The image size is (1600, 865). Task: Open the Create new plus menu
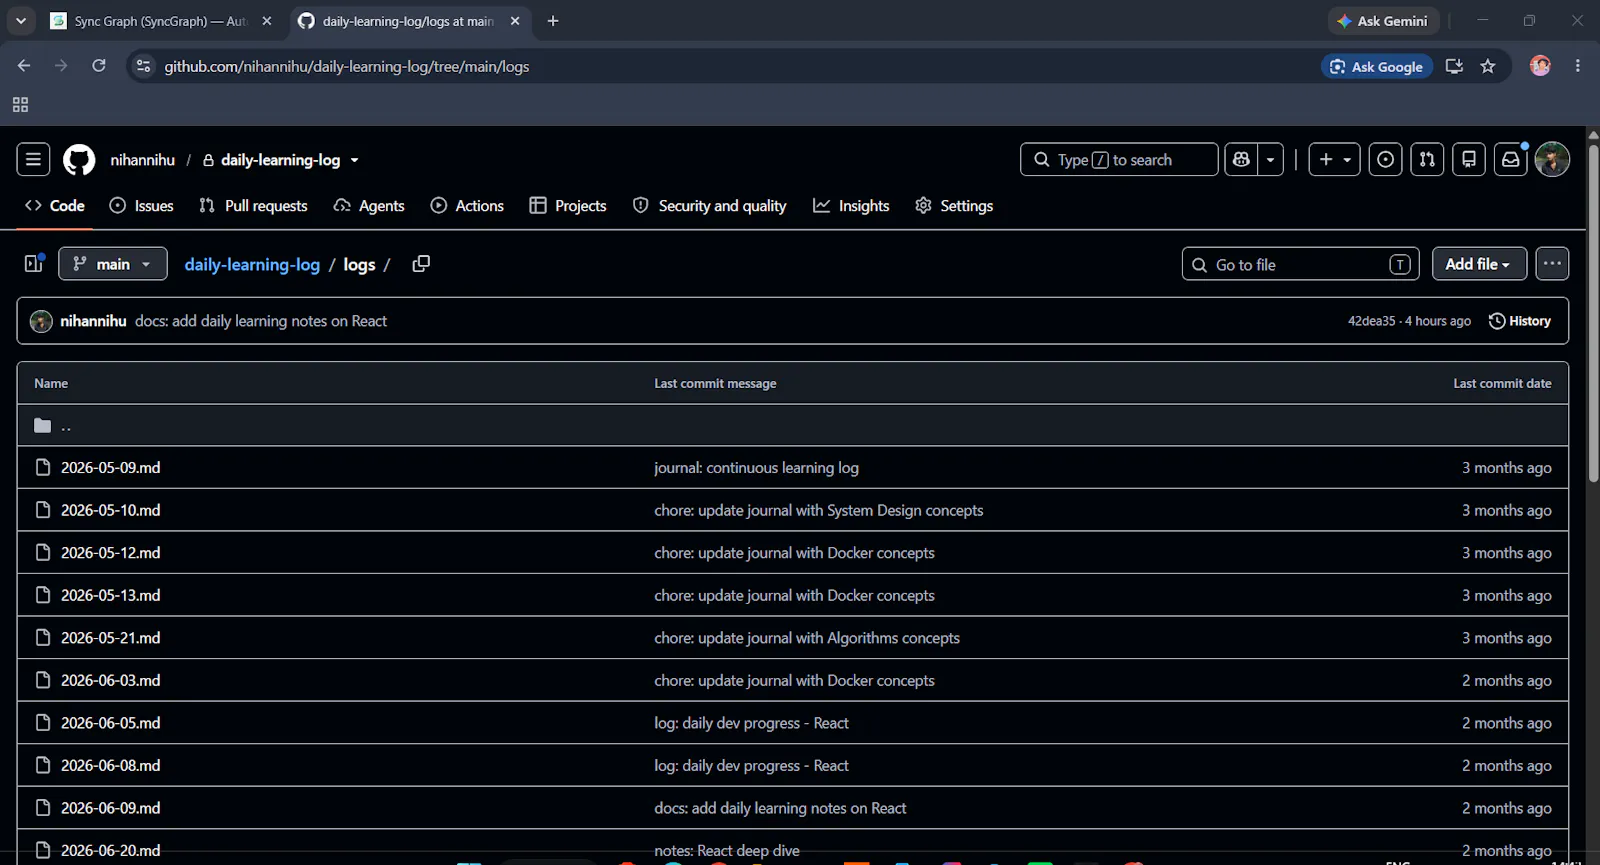click(1334, 159)
